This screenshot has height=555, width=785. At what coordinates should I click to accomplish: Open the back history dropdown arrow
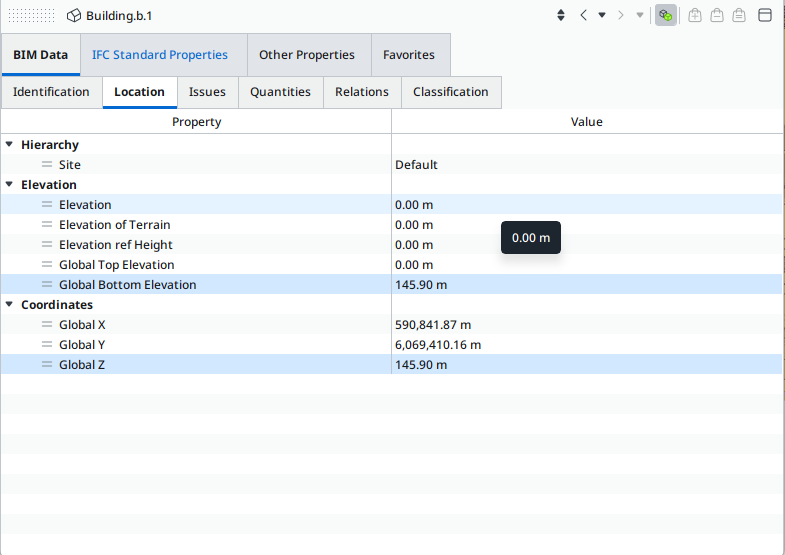(602, 16)
